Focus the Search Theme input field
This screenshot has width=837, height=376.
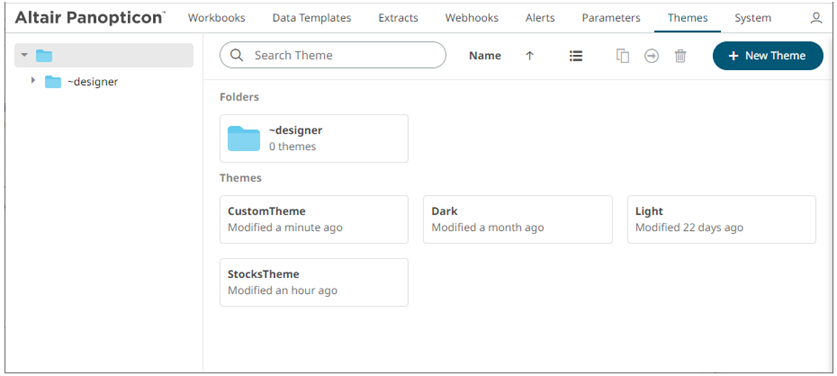point(333,55)
